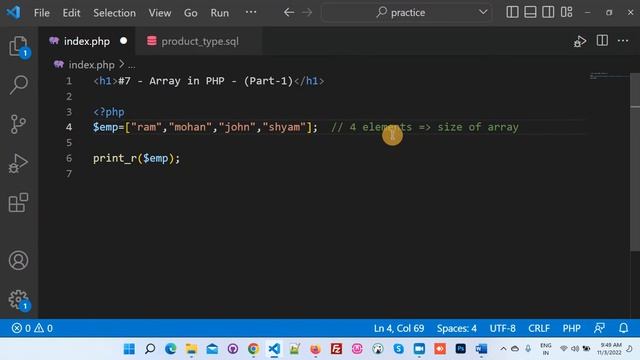Click the practice command center search box
Screen dimensions: 640x360
[407, 13]
